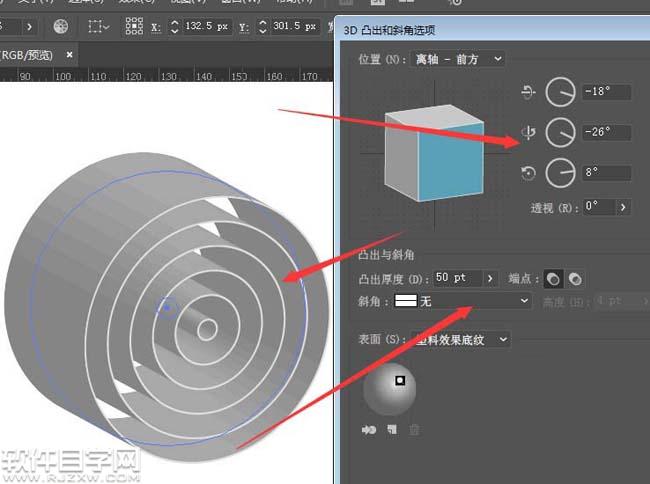Screen dimensions: 650x484
Task: Click the recolor artwork color wheel icon
Action: (x=62, y=26)
